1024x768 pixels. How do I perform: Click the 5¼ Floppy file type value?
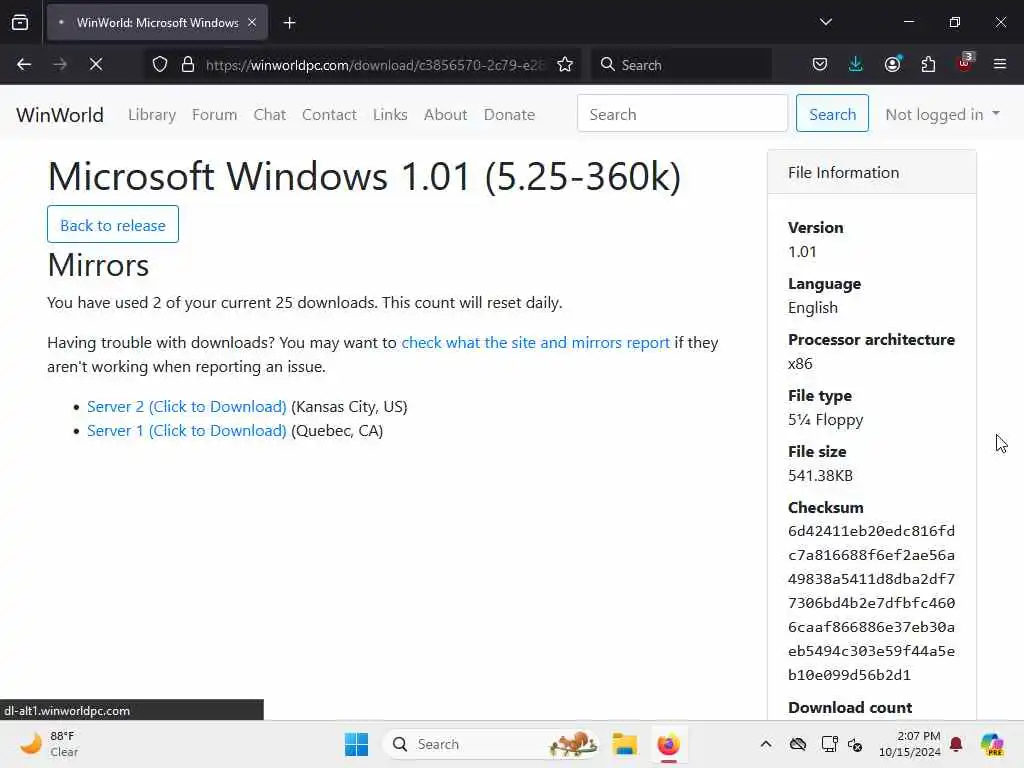coord(825,419)
